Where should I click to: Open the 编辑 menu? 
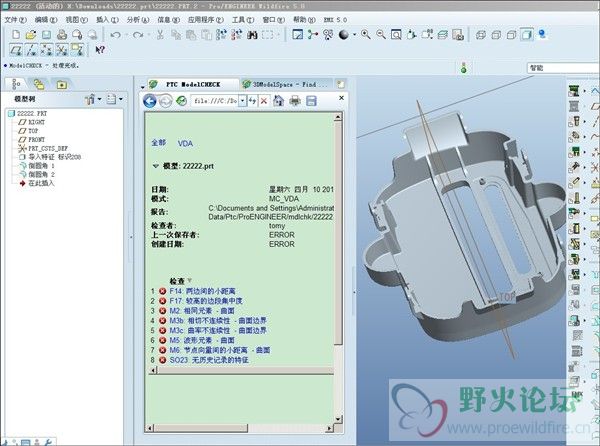[x=46, y=20]
